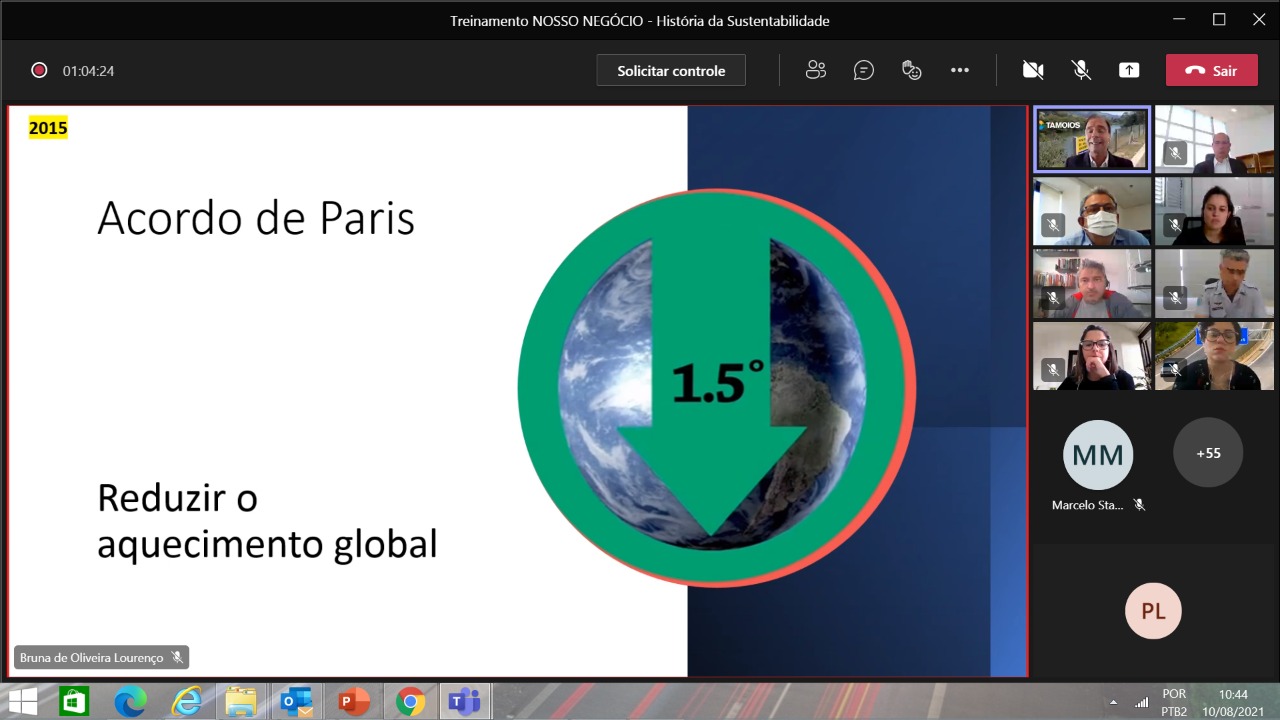Toggle the camera on
The height and width of the screenshot is (720, 1280).
(x=1033, y=70)
